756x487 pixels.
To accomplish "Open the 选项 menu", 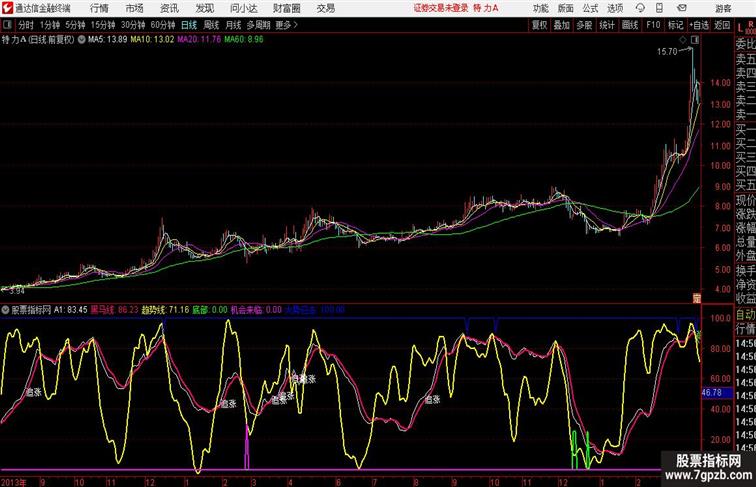I will click(x=615, y=8).
